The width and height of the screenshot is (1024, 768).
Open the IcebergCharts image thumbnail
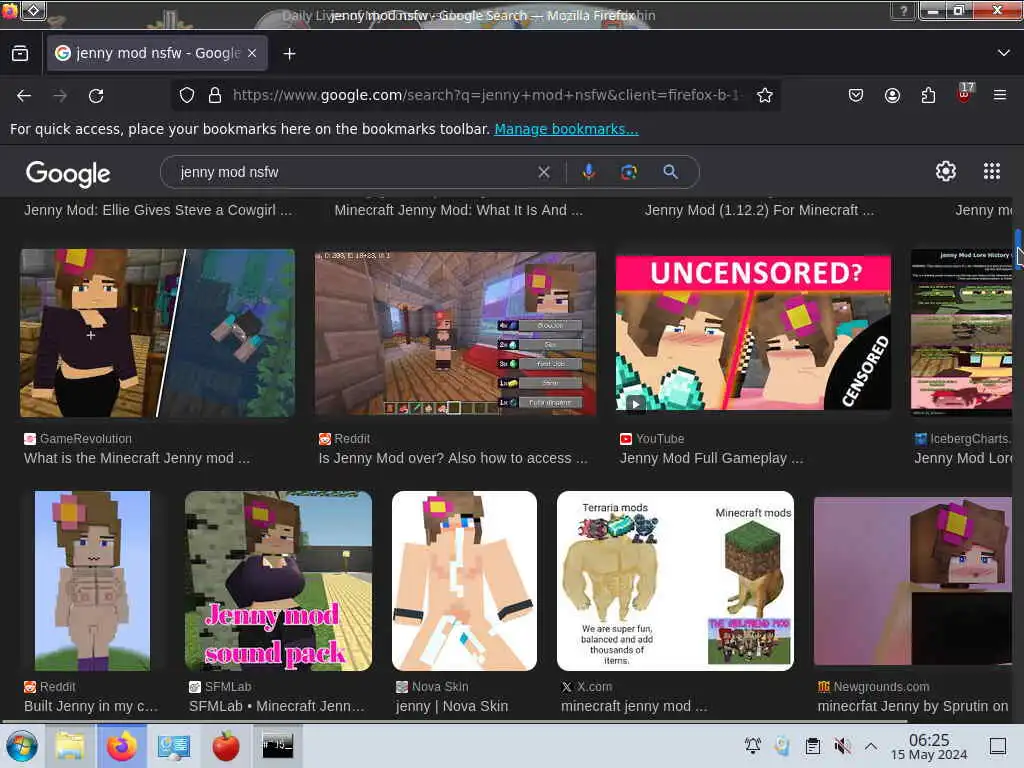point(961,333)
